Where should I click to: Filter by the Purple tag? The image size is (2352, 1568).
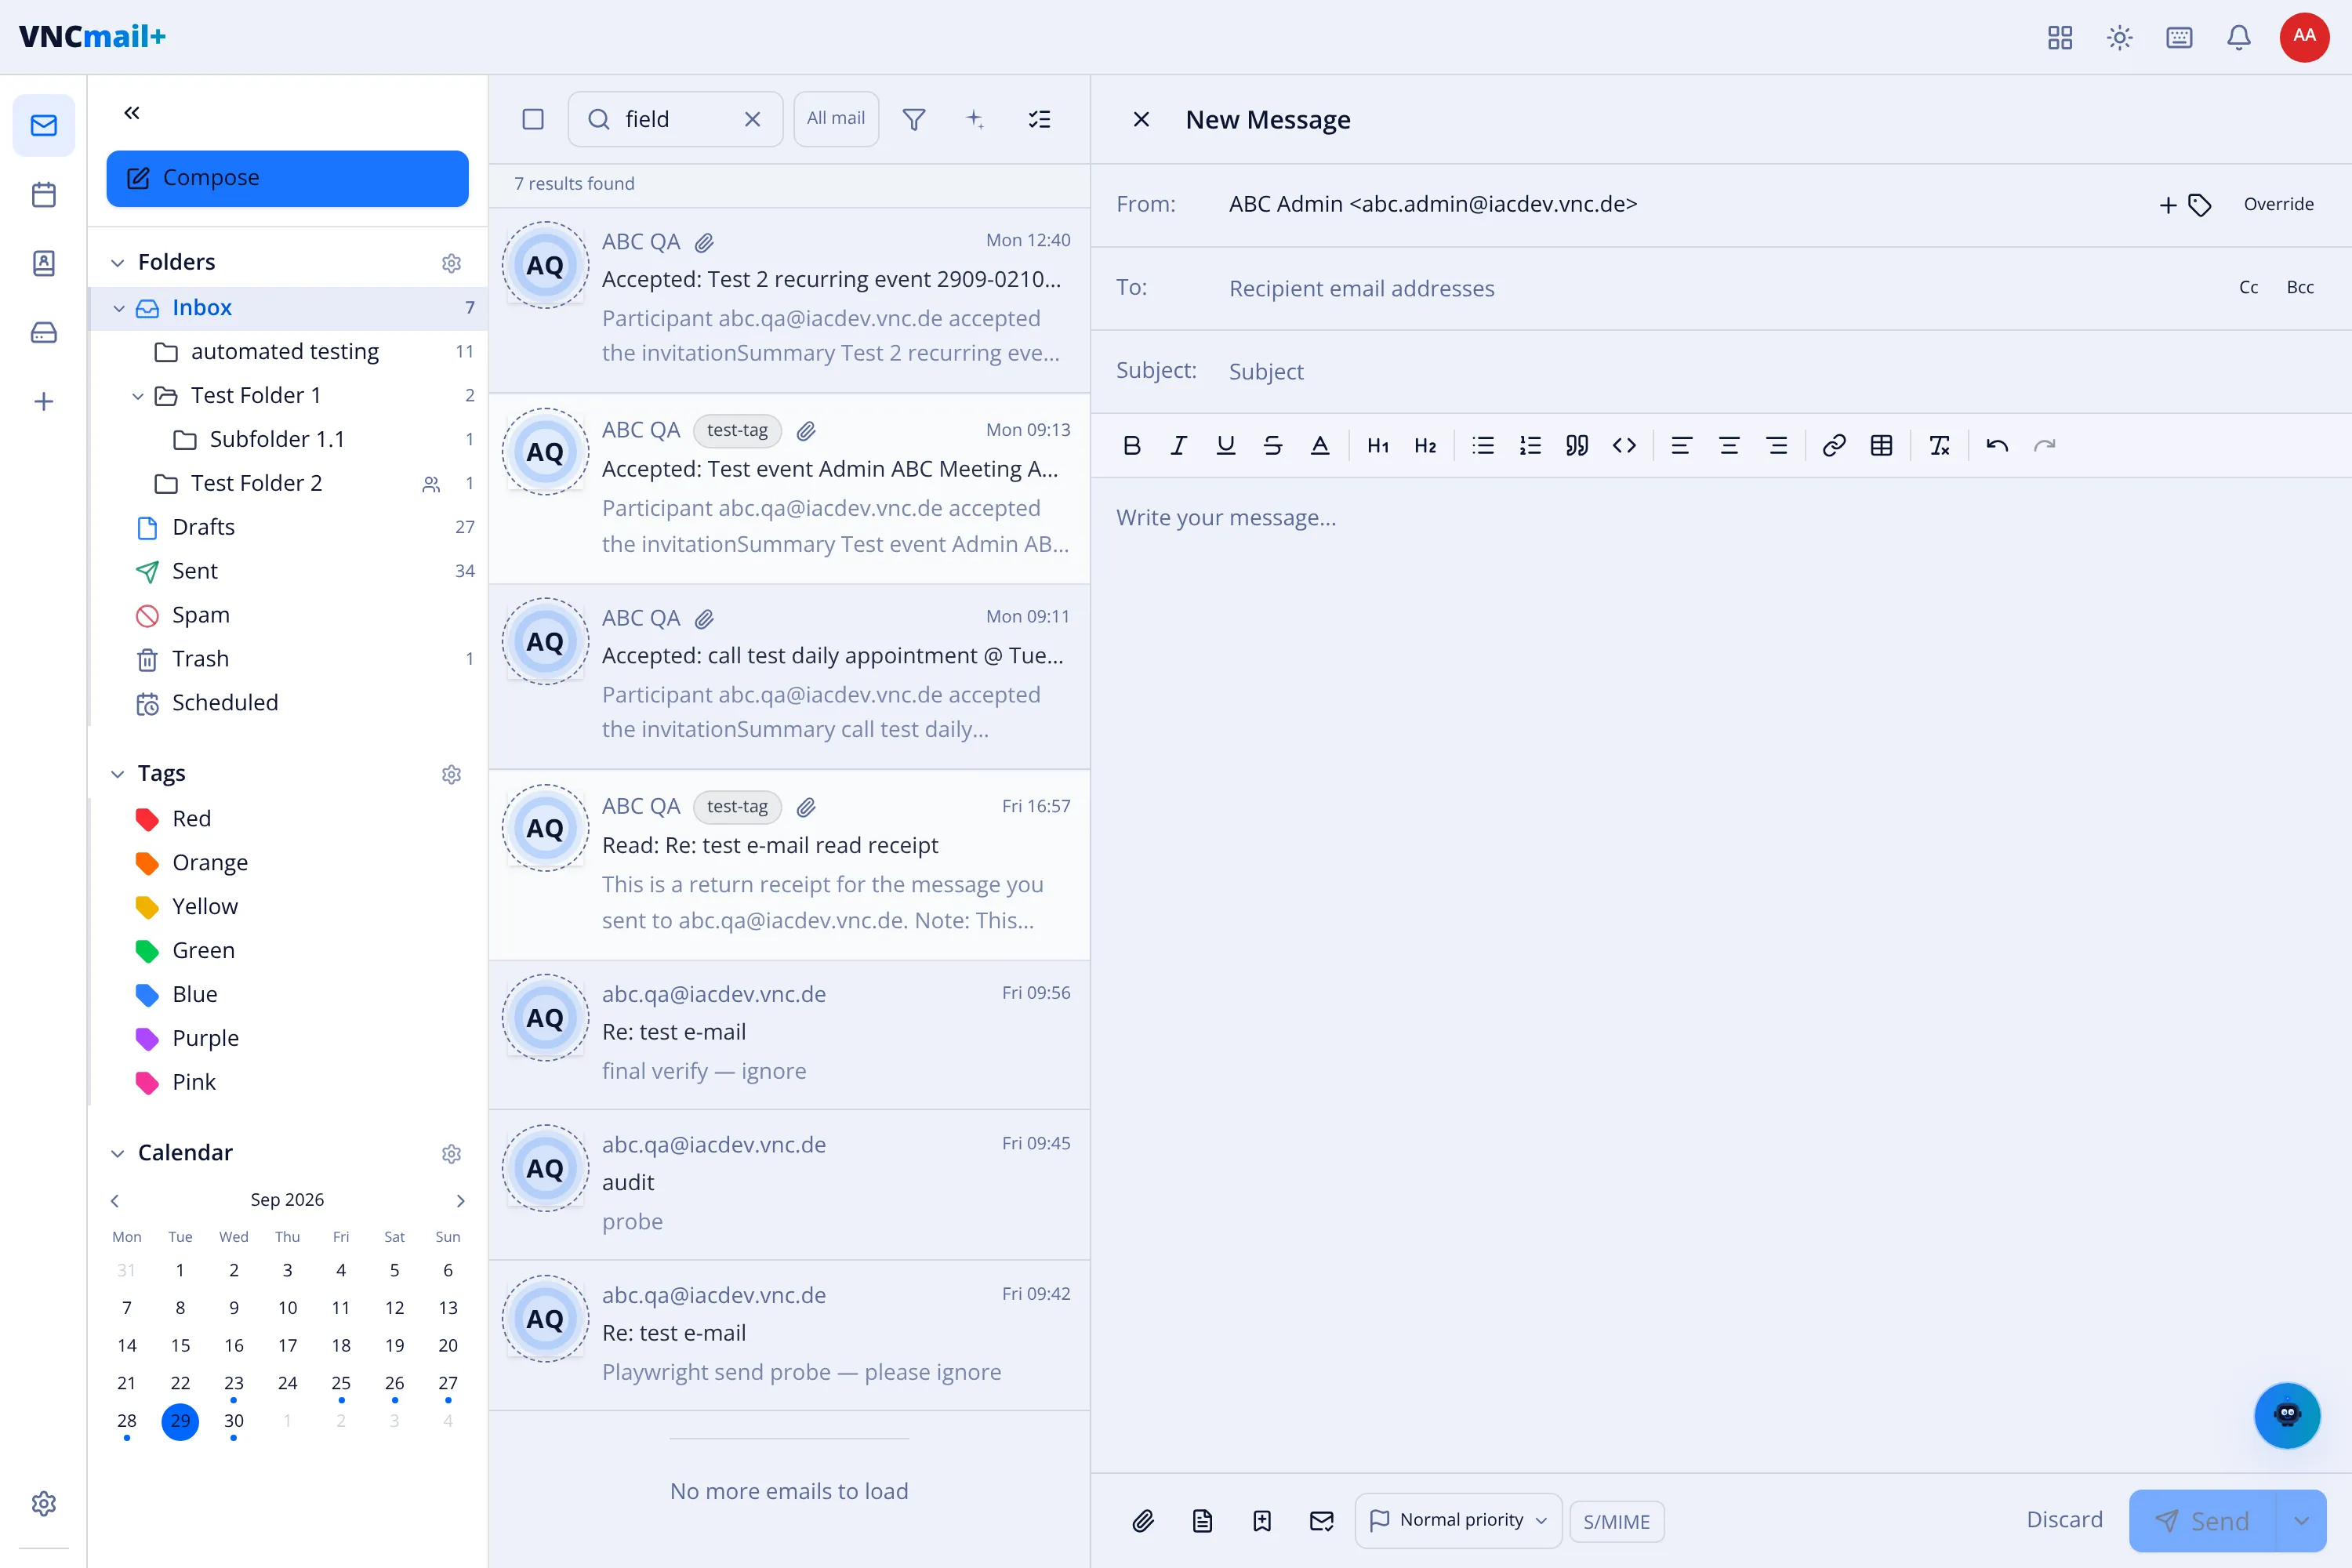click(x=288, y=1038)
